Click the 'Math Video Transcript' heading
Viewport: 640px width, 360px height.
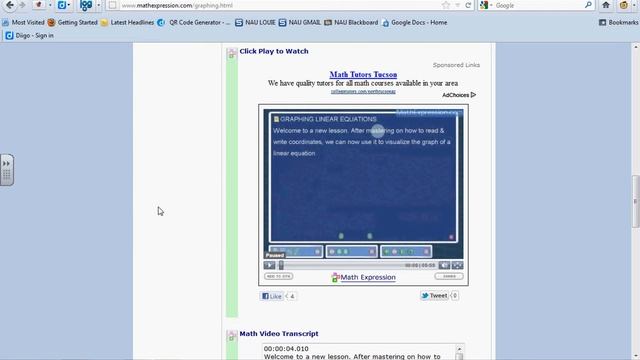279,333
